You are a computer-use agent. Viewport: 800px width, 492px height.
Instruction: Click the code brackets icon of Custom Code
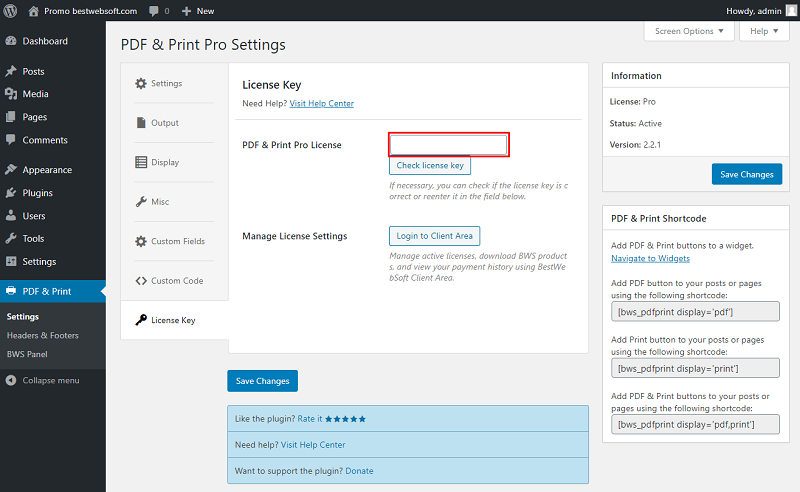point(141,281)
